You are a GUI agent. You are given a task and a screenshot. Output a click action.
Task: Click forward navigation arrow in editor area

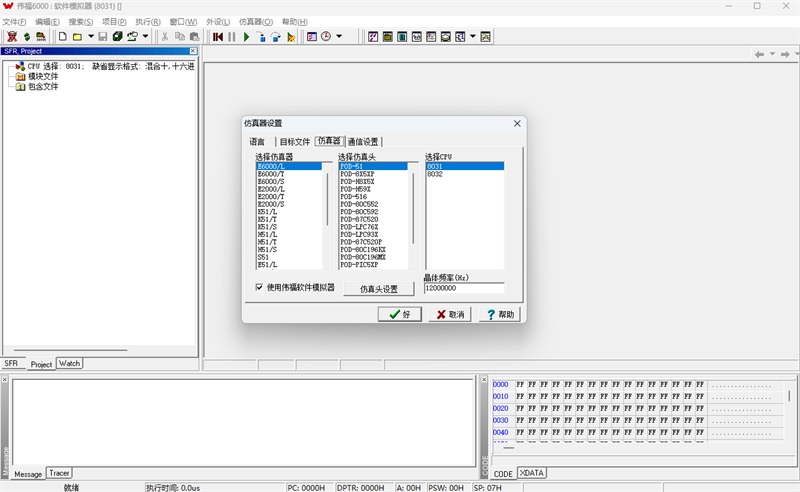tap(785, 54)
